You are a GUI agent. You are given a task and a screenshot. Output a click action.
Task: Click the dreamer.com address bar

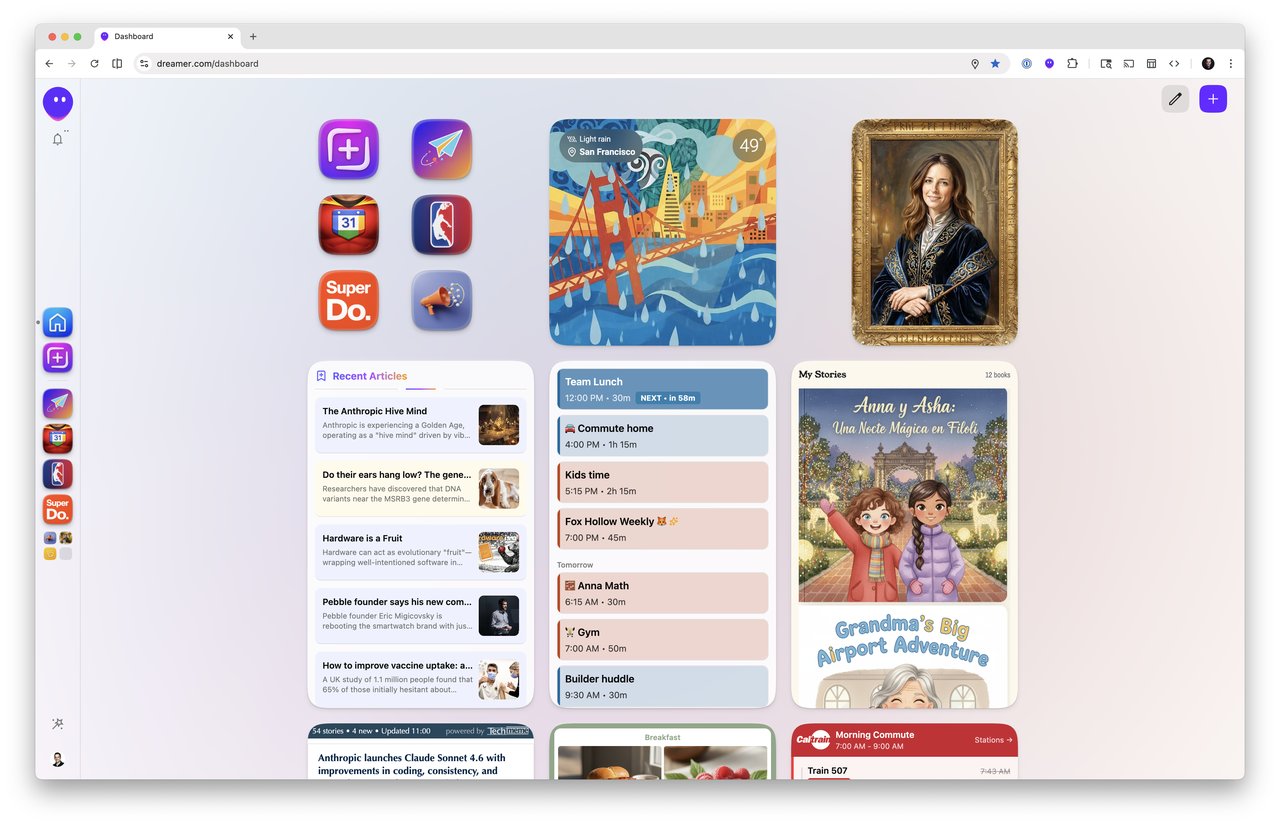coord(550,63)
